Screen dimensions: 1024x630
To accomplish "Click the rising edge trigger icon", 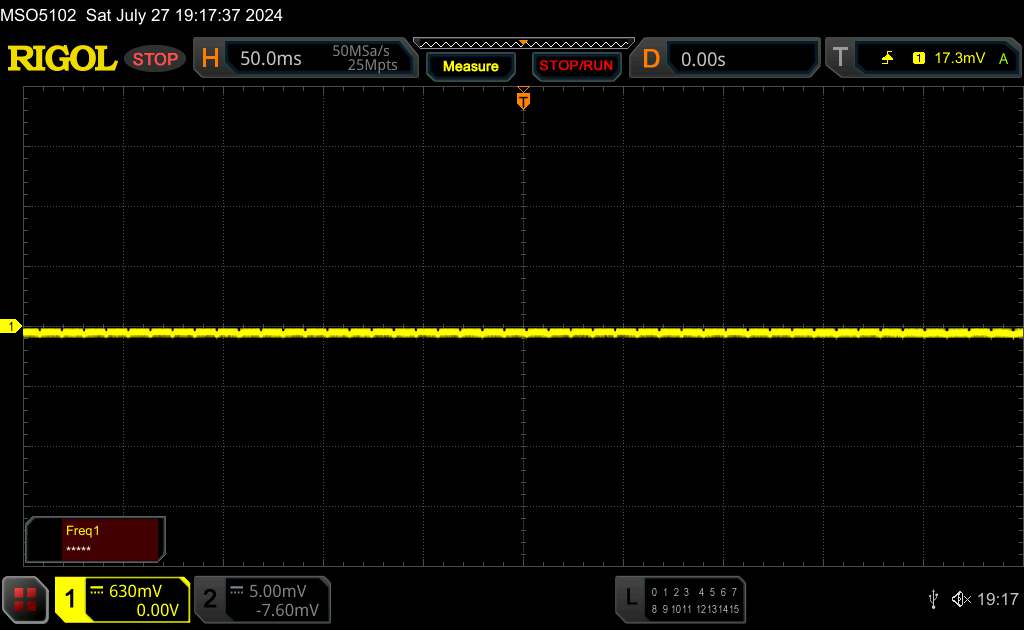I will (x=887, y=58).
